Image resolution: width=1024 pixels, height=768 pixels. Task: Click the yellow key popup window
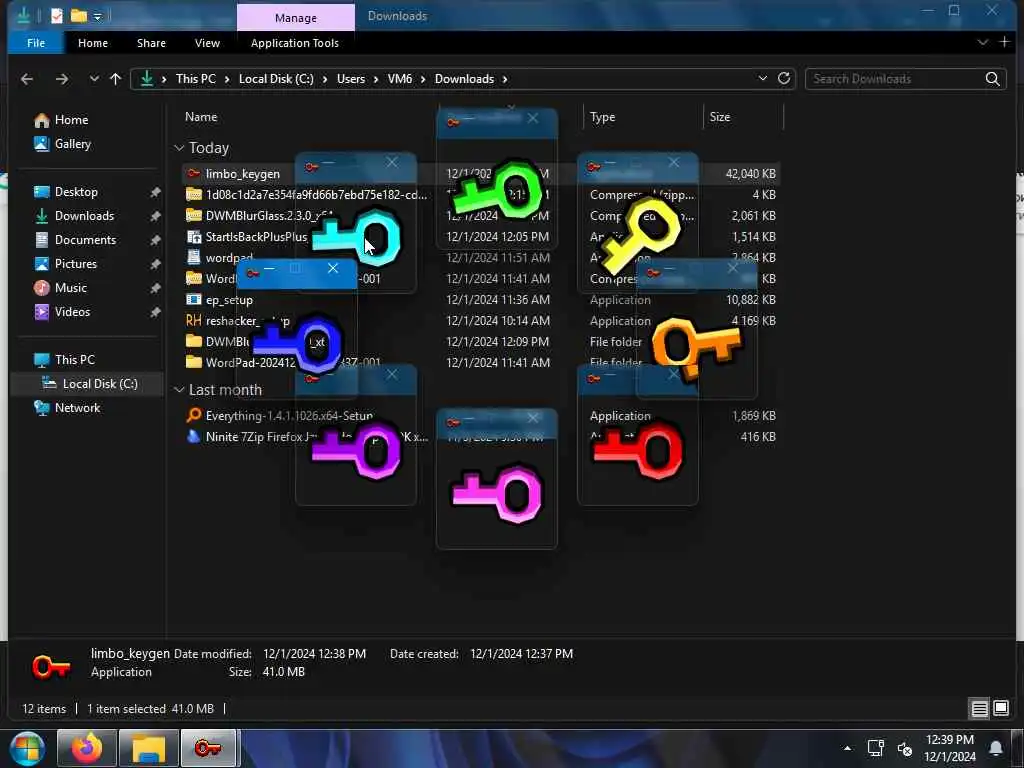coord(637,222)
